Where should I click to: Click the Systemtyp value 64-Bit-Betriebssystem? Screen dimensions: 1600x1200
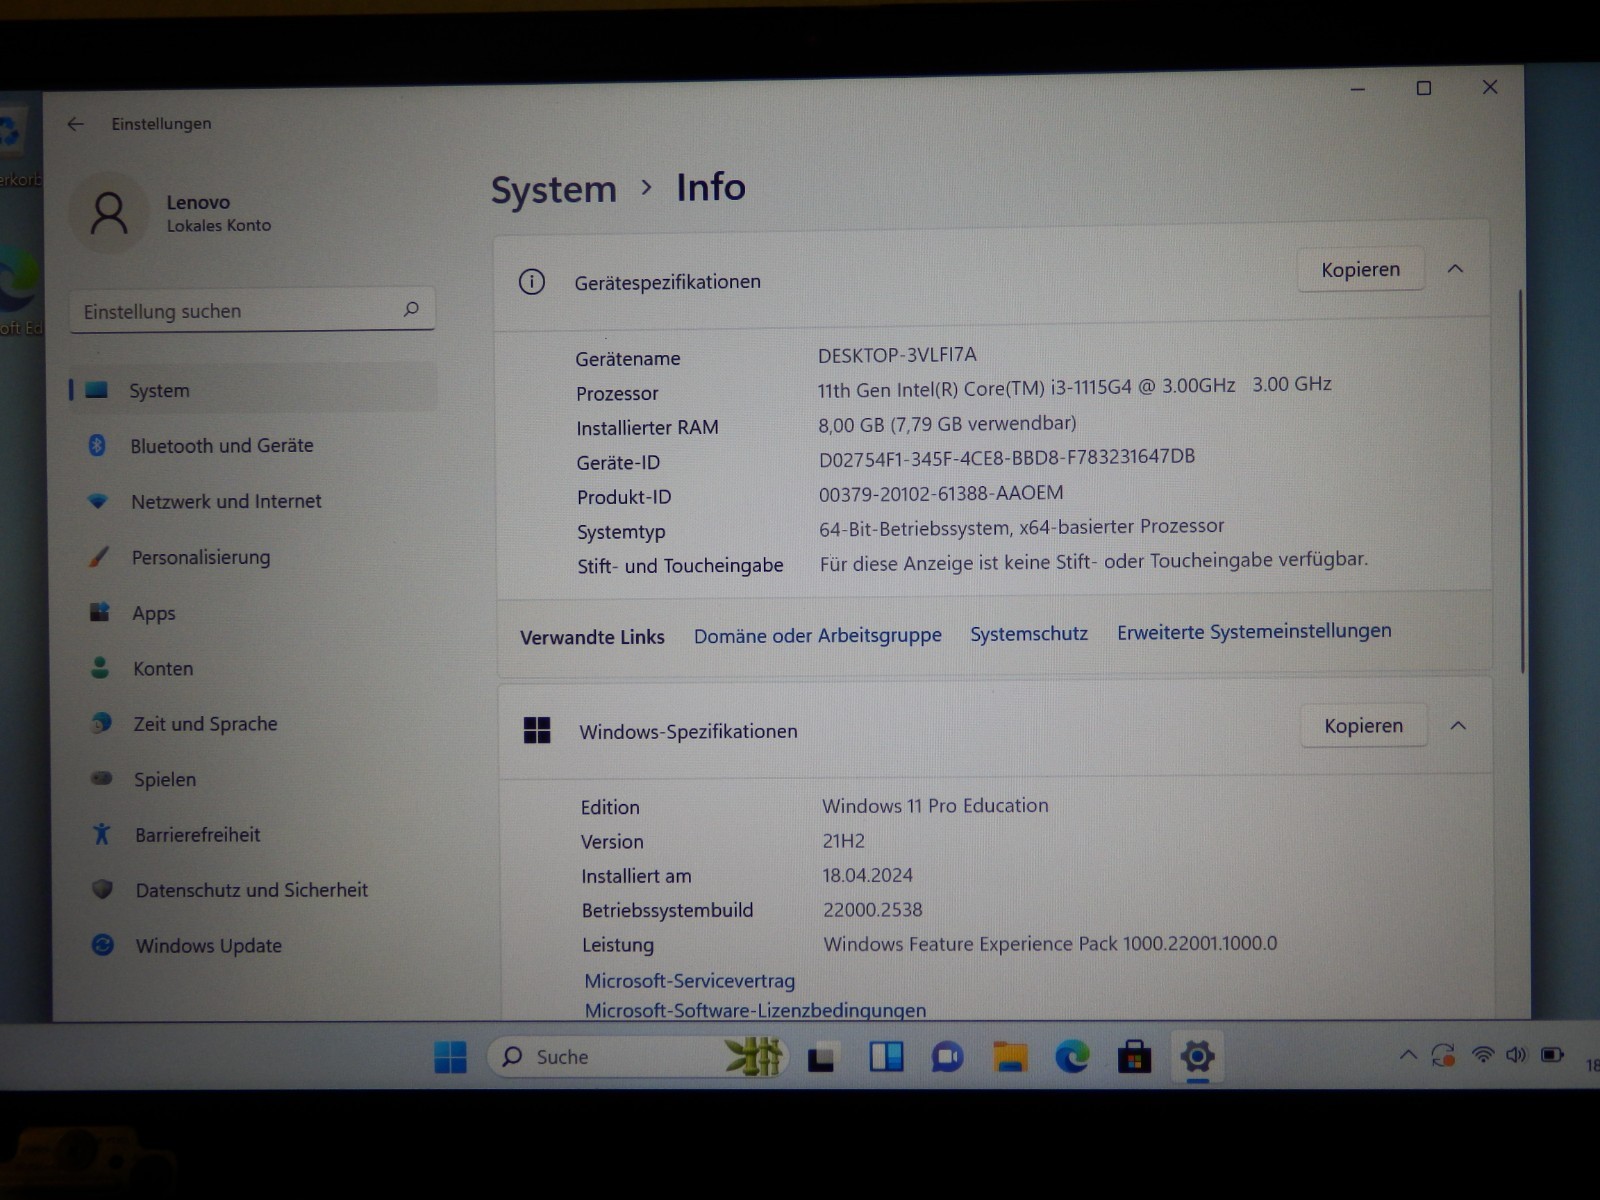click(x=1021, y=527)
